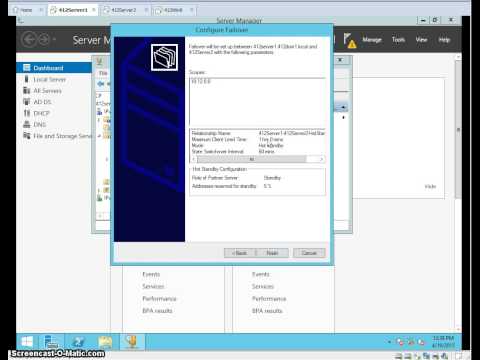The height and width of the screenshot is (360, 480).
Task: Switch to the Home tab at top
Action: (26, 10)
